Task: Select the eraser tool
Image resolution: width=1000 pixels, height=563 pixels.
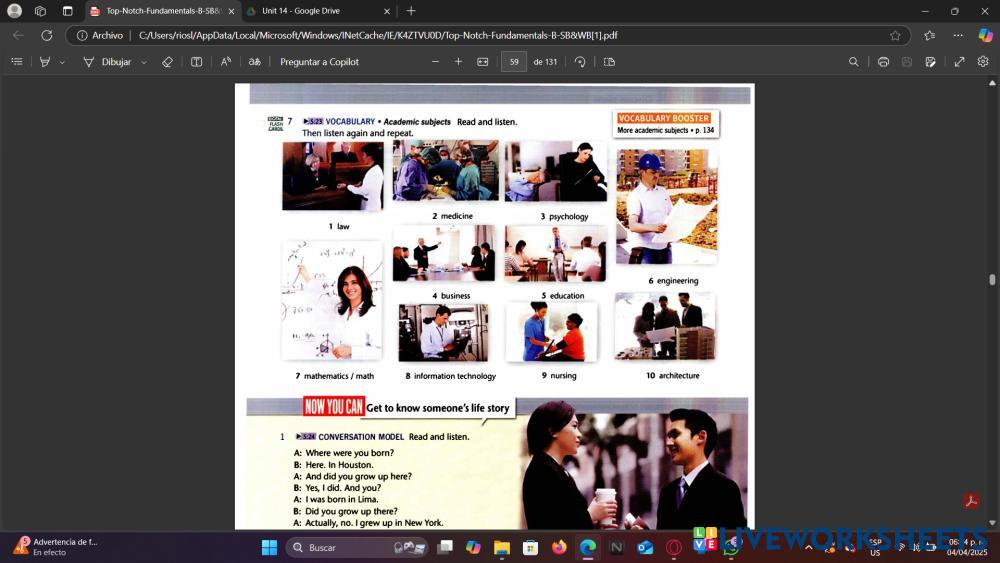Action: click(167, 62)
